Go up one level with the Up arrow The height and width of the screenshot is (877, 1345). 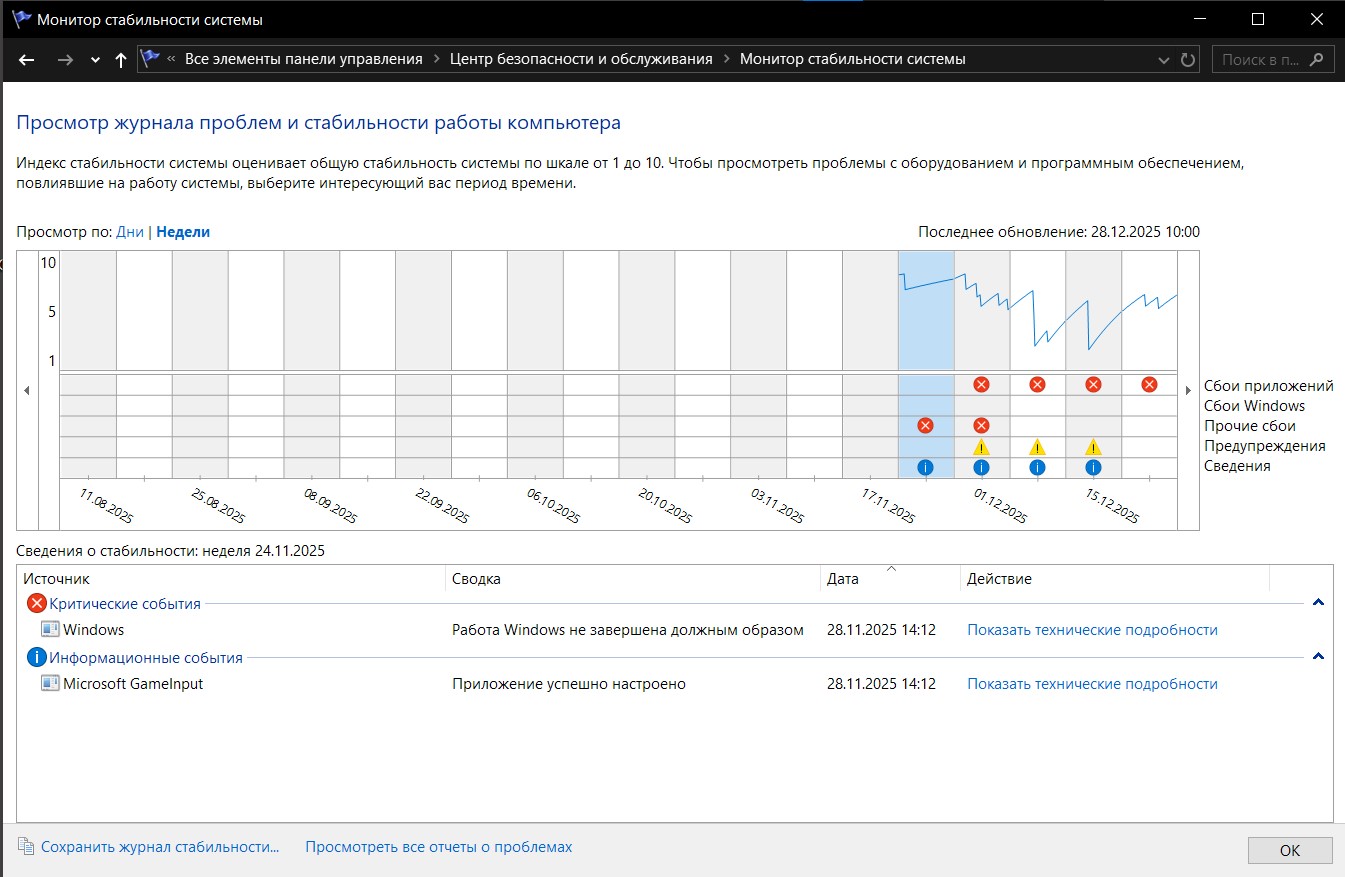click(x=121, y=60)
